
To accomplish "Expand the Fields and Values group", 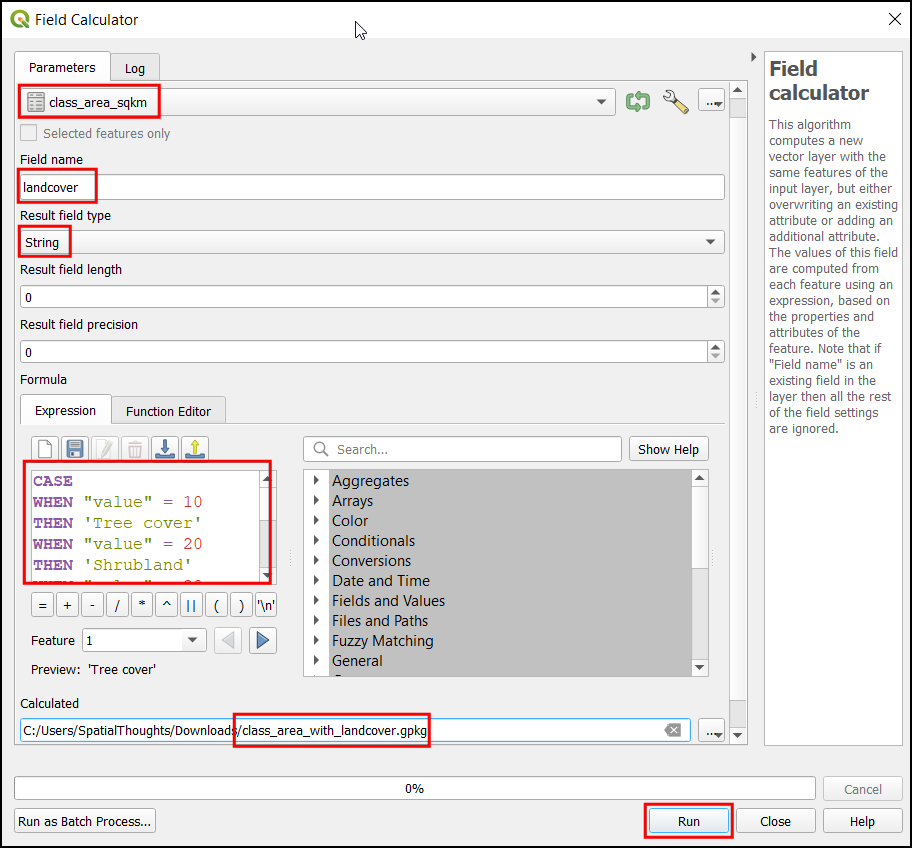I will coord(317,600).
